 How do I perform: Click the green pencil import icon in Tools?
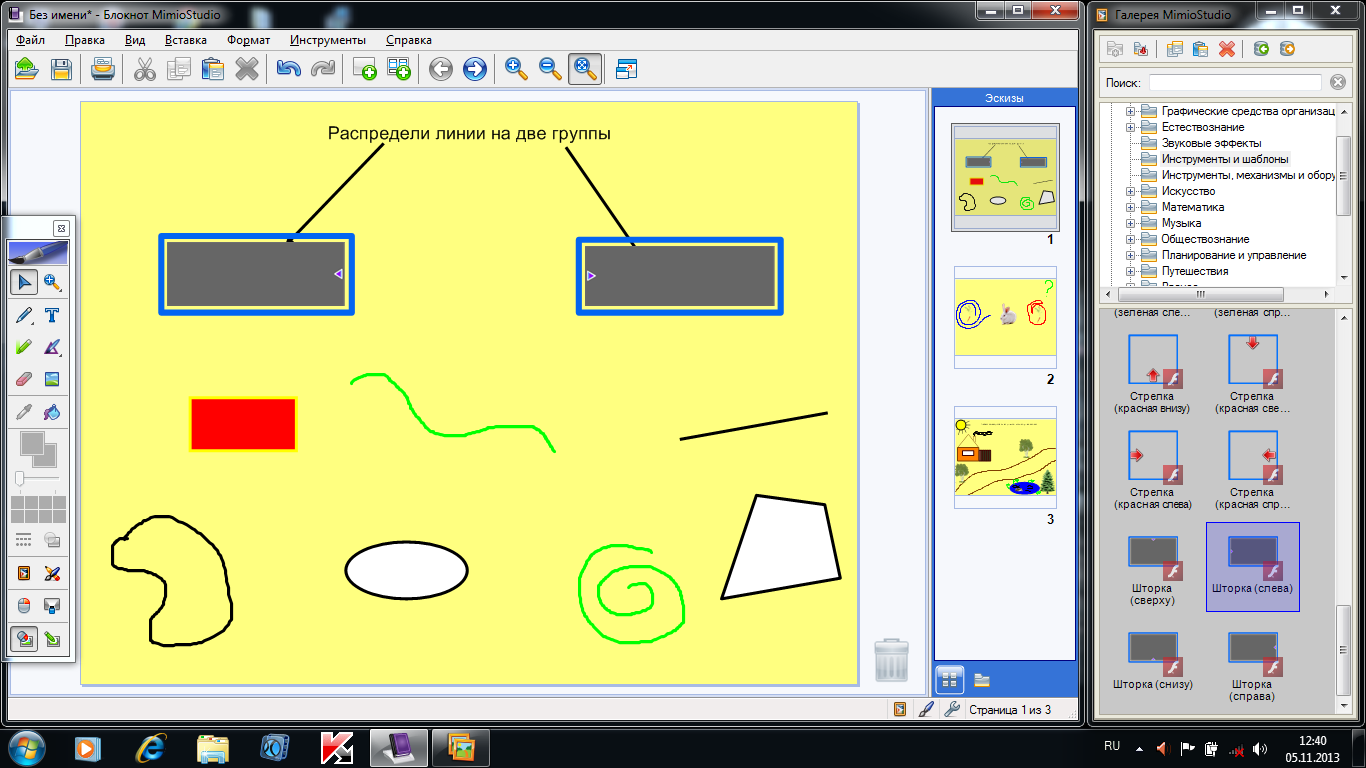[52, 639]
